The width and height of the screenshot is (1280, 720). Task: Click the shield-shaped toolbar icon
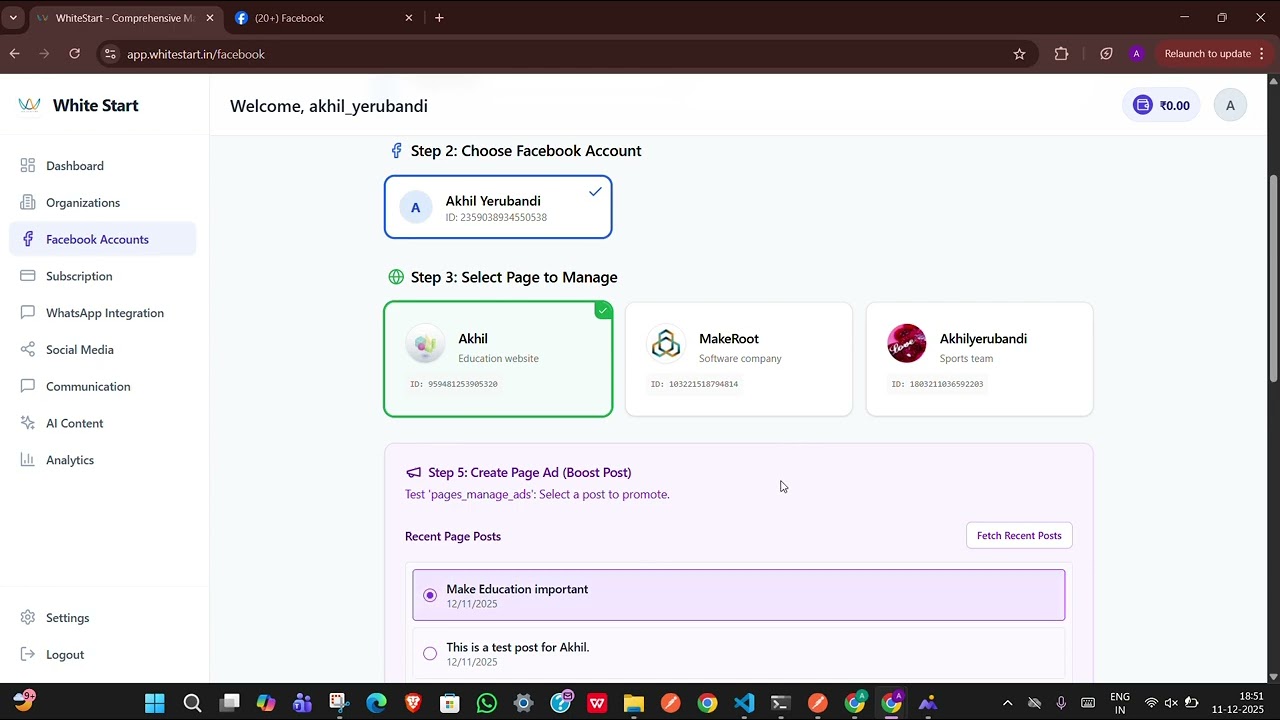1106,54
